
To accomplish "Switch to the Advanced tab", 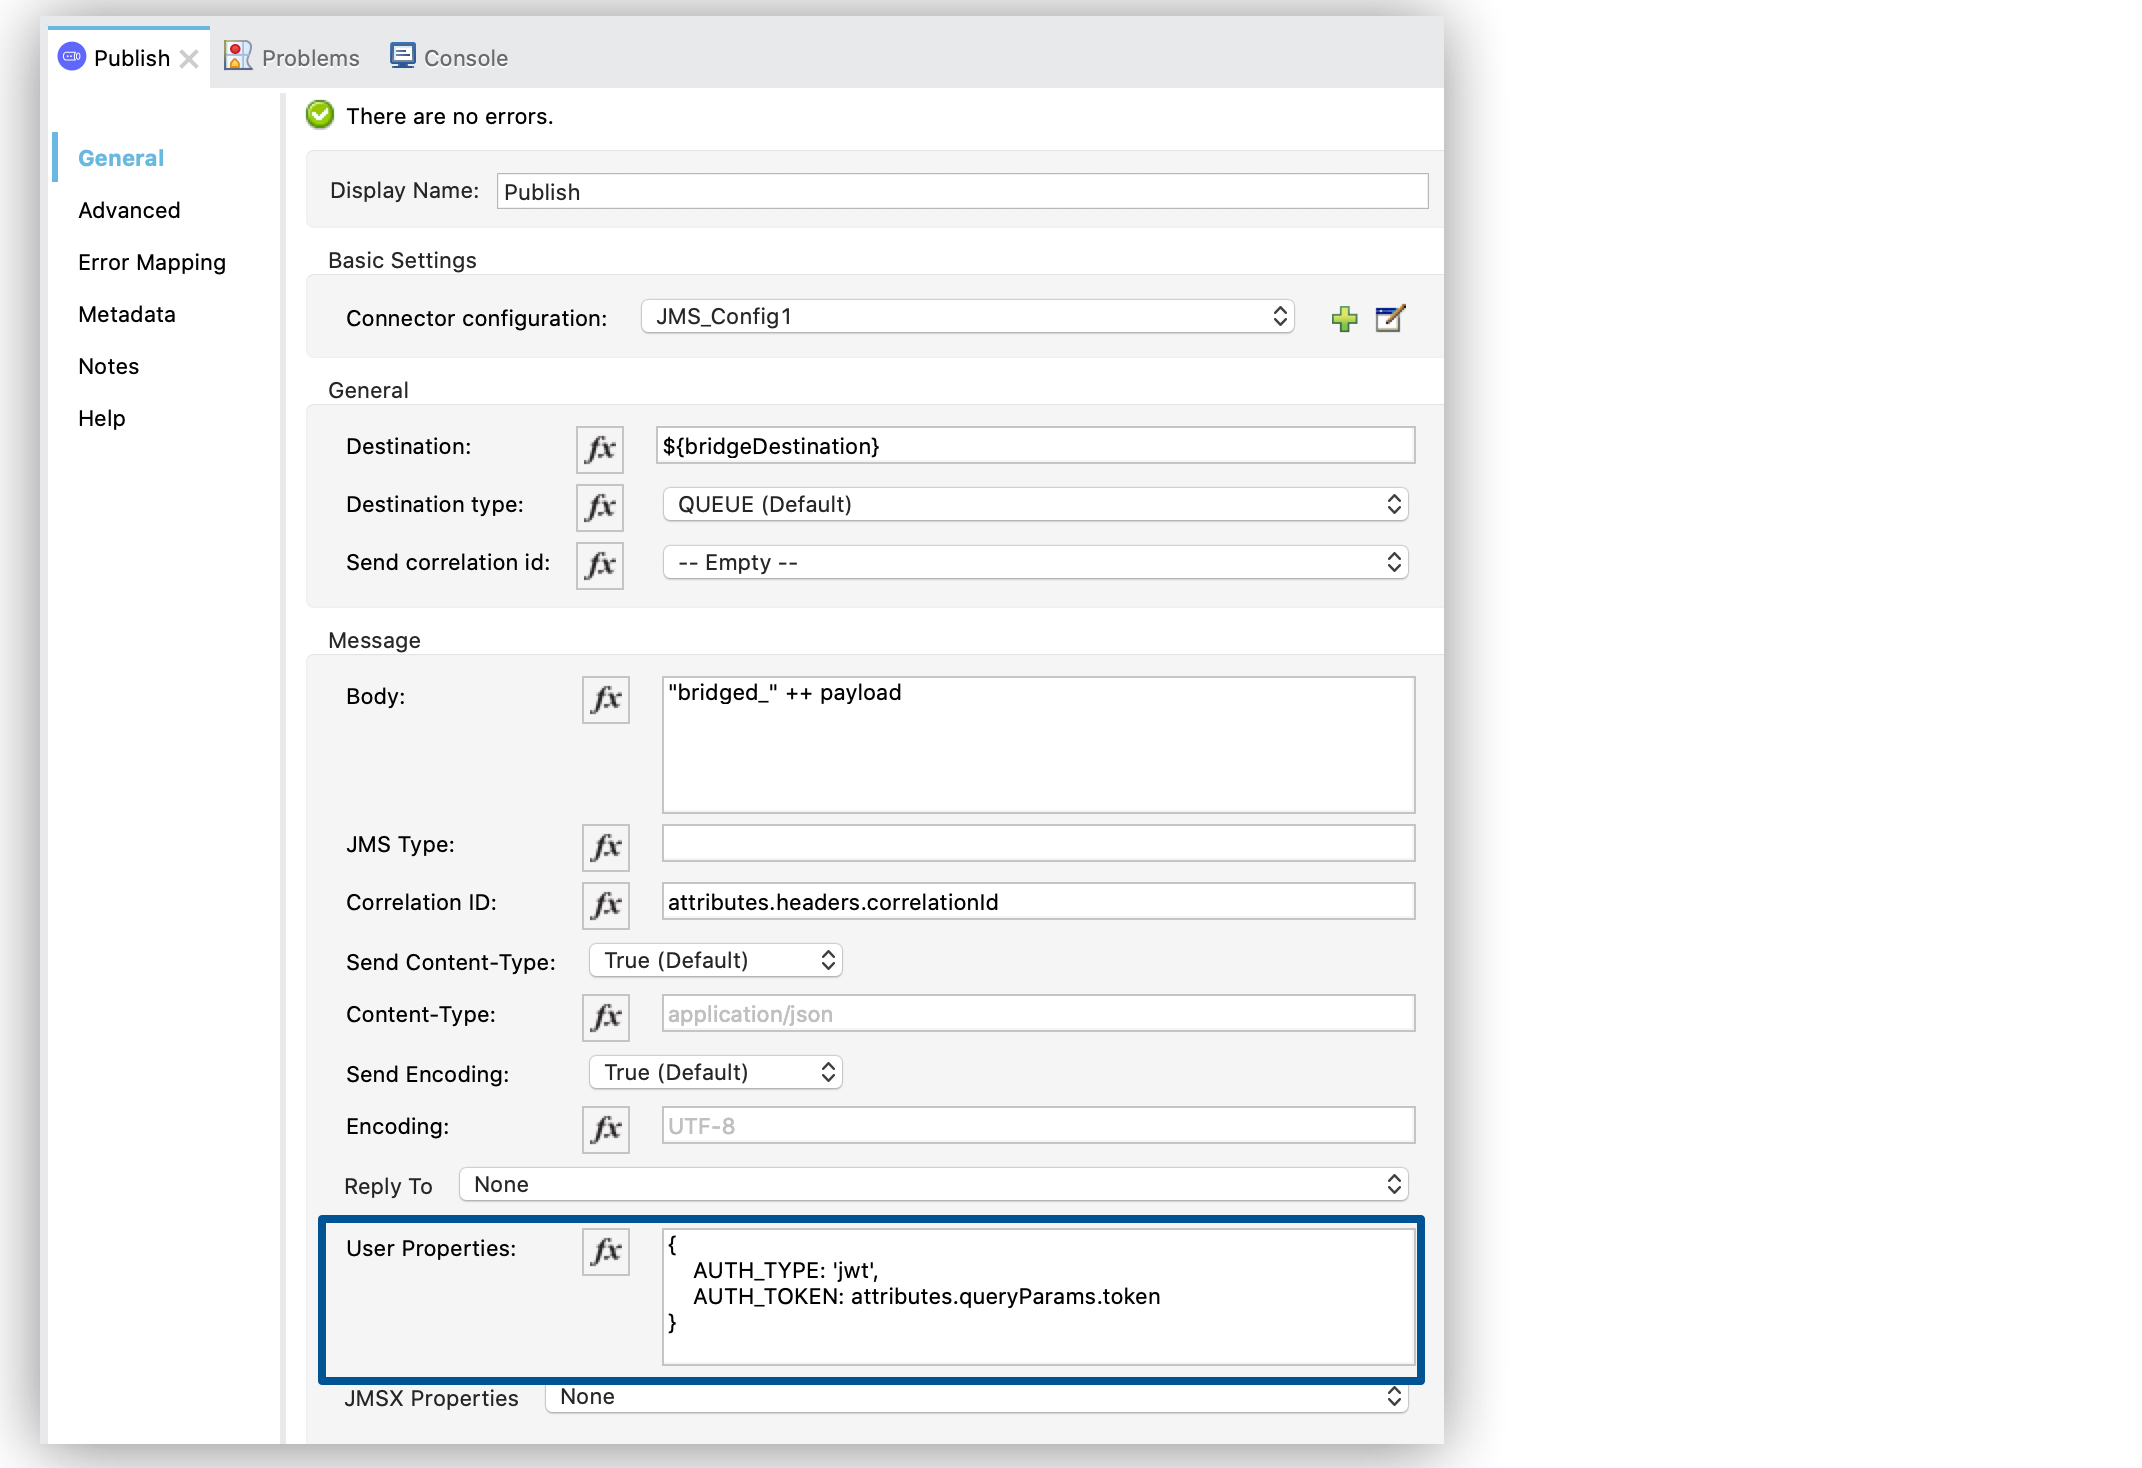I will 129,208.
